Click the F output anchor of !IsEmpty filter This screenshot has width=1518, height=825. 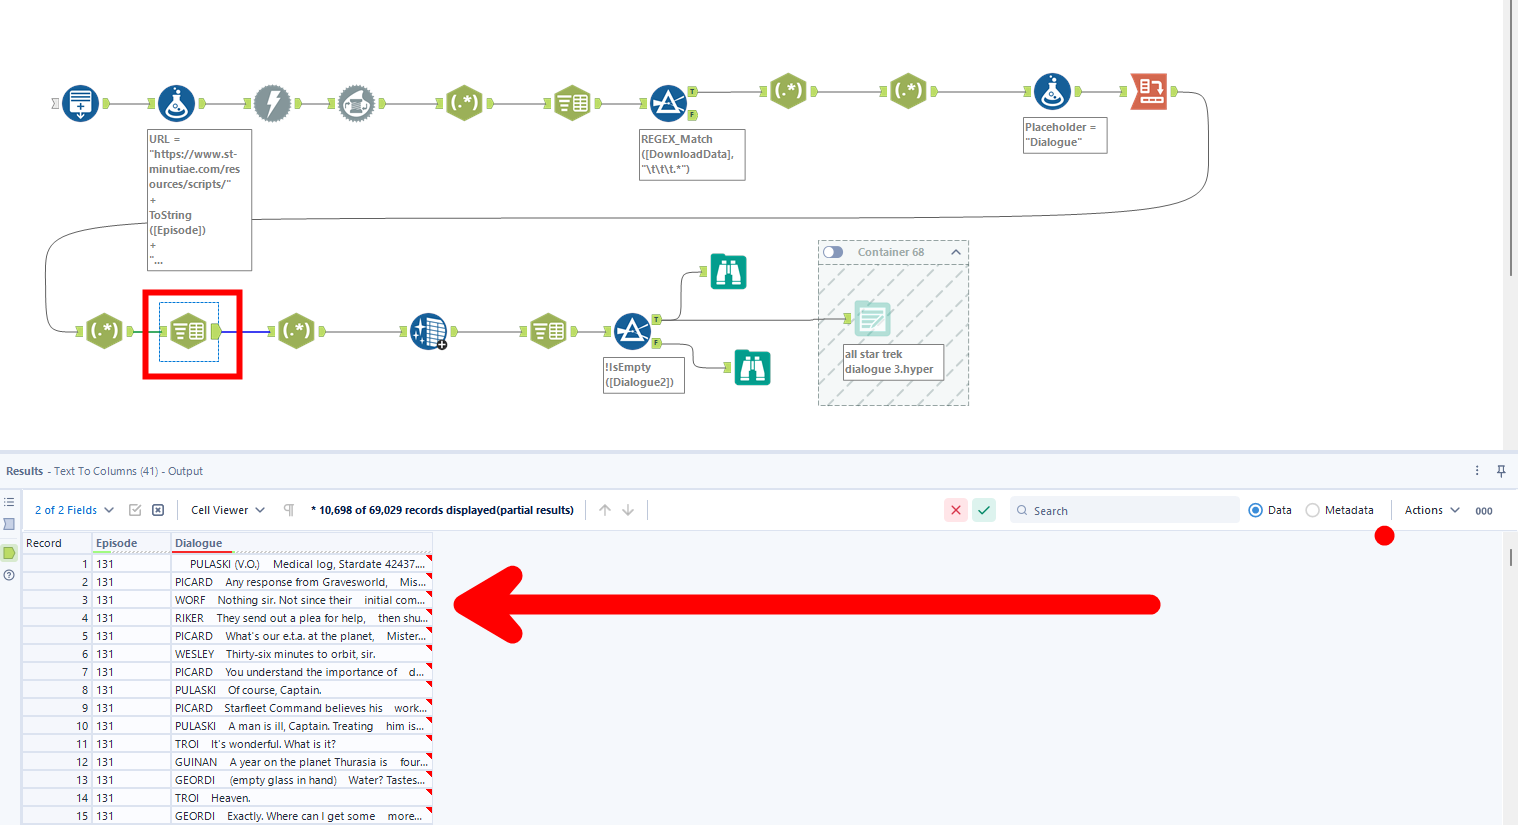tap(656, 343)
